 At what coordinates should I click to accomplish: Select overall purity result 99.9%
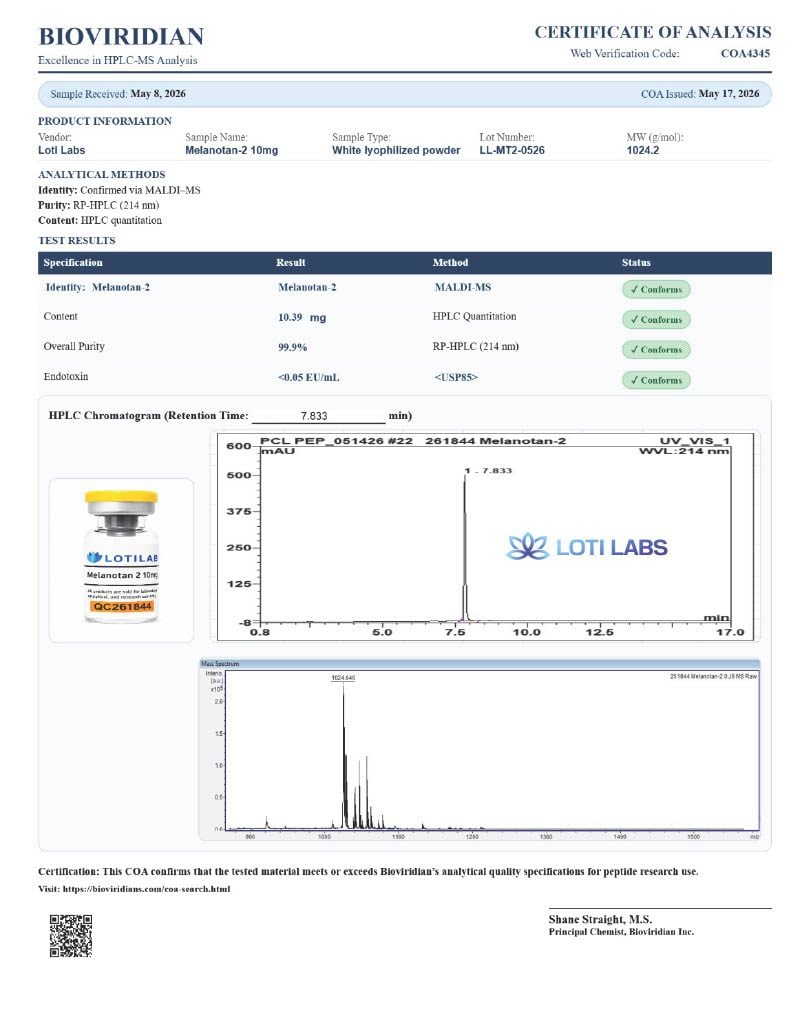click(x=293, y=347)
